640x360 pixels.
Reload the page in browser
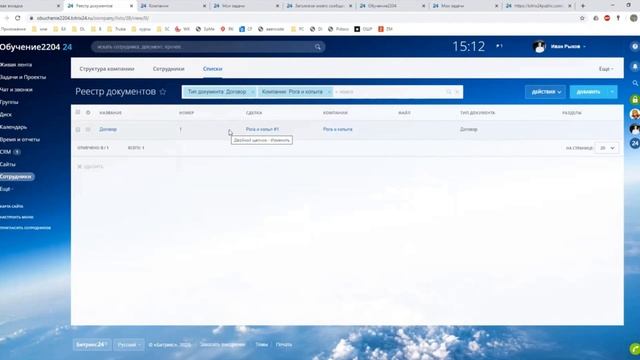(x=18, y=18)
